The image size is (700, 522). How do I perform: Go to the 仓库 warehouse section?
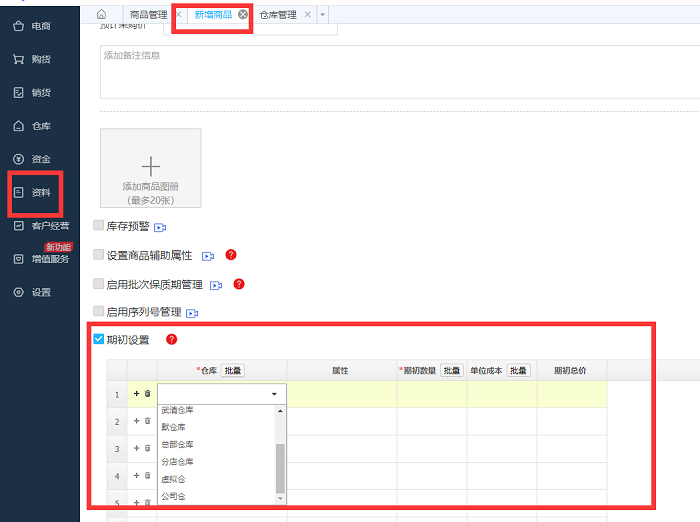39,126
